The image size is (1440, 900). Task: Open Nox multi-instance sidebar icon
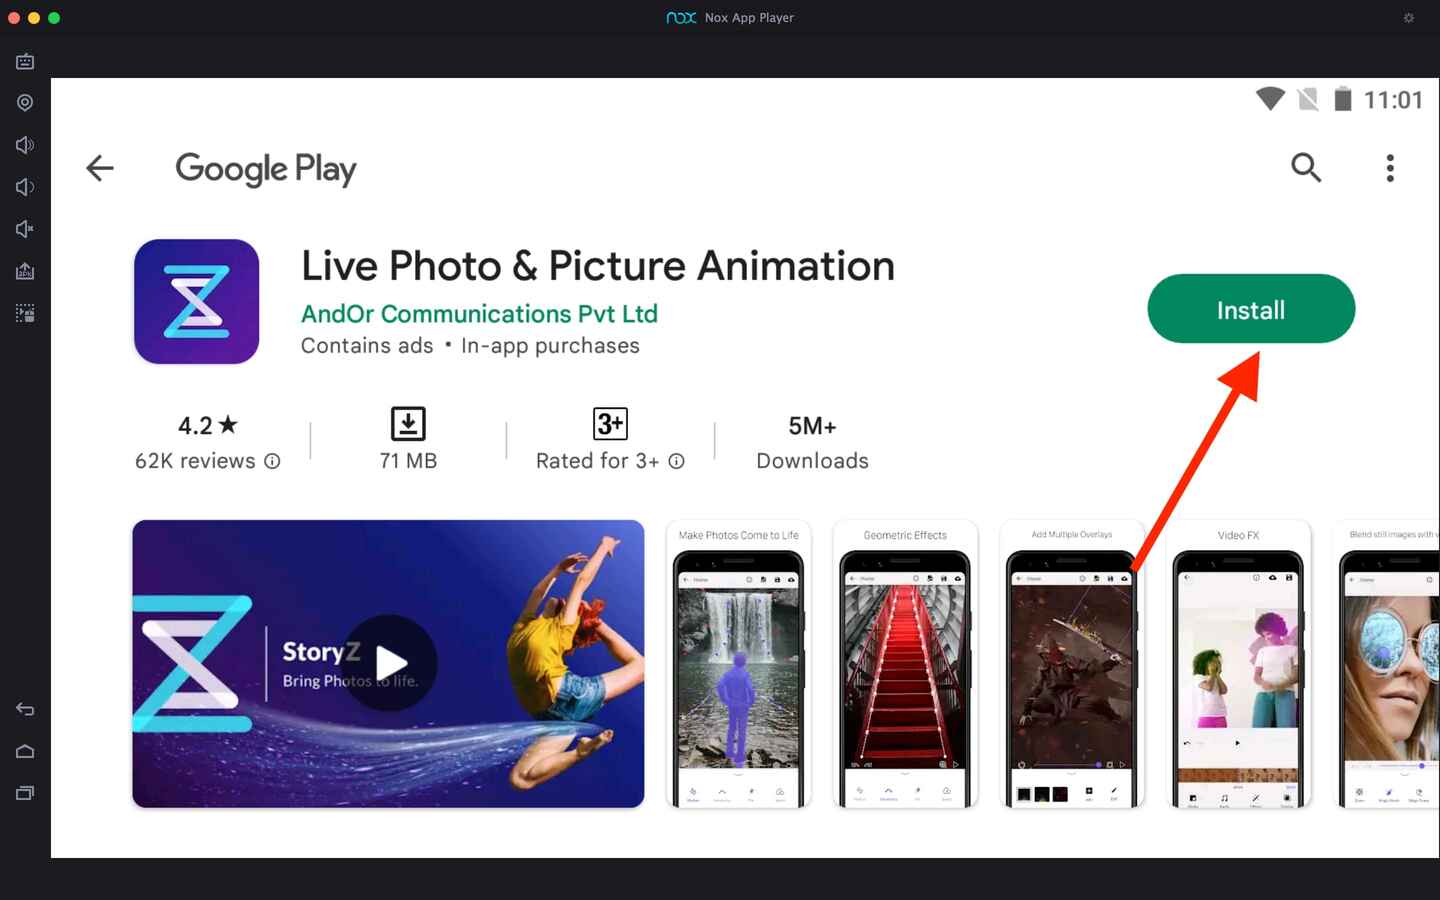pos(25,313)
